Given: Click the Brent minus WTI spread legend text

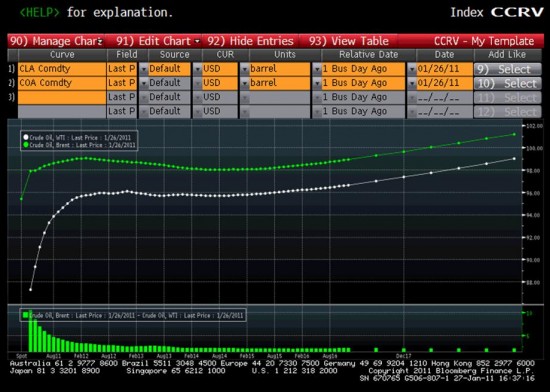Looking at the screenshot, I should point(136,315).
